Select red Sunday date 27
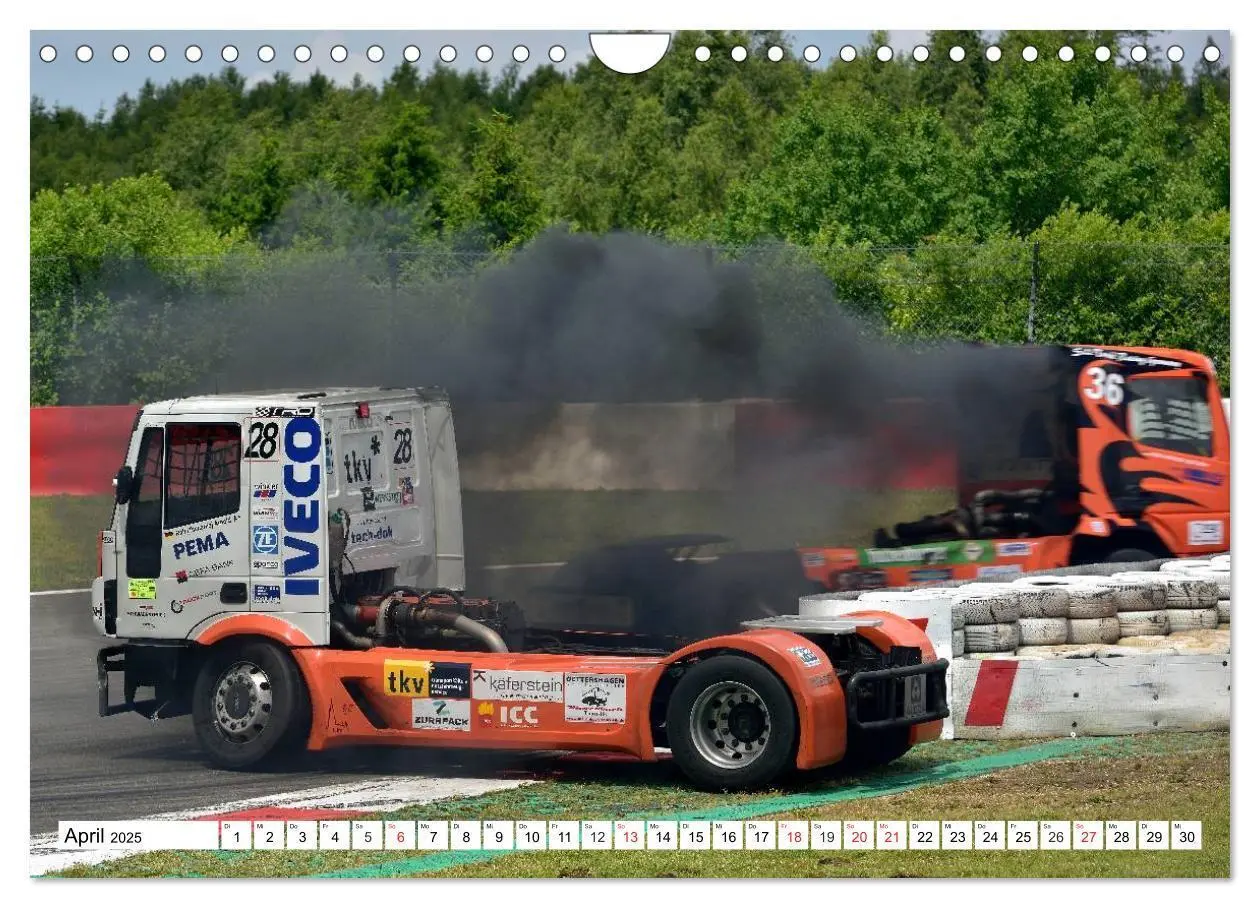The image size is (1260, 908). coord(1088,836)
